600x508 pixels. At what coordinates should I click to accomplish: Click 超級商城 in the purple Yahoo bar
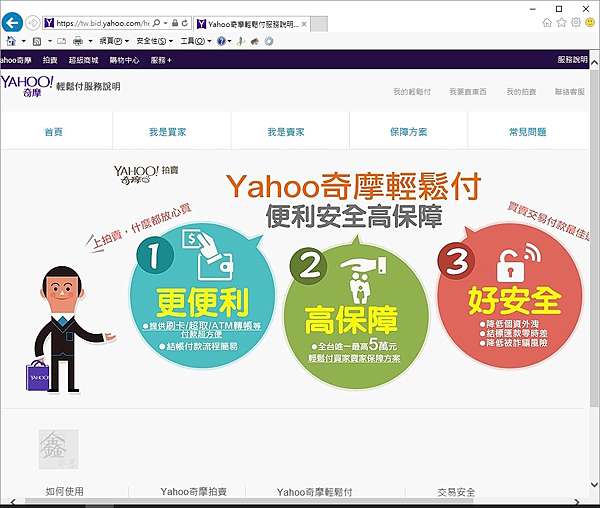(x=83, y=60)
